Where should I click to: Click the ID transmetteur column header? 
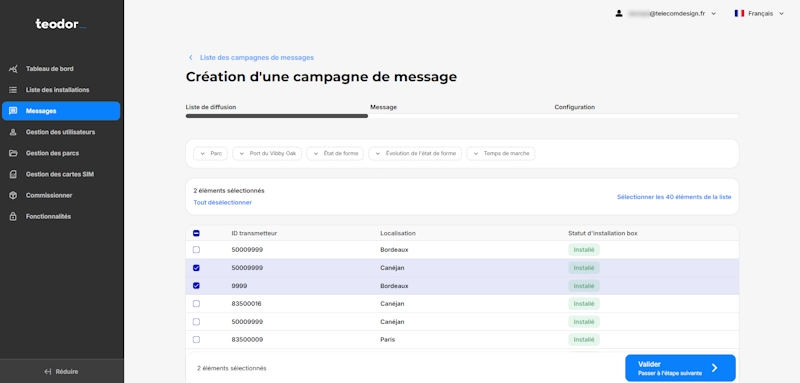(x=254, y=234)
